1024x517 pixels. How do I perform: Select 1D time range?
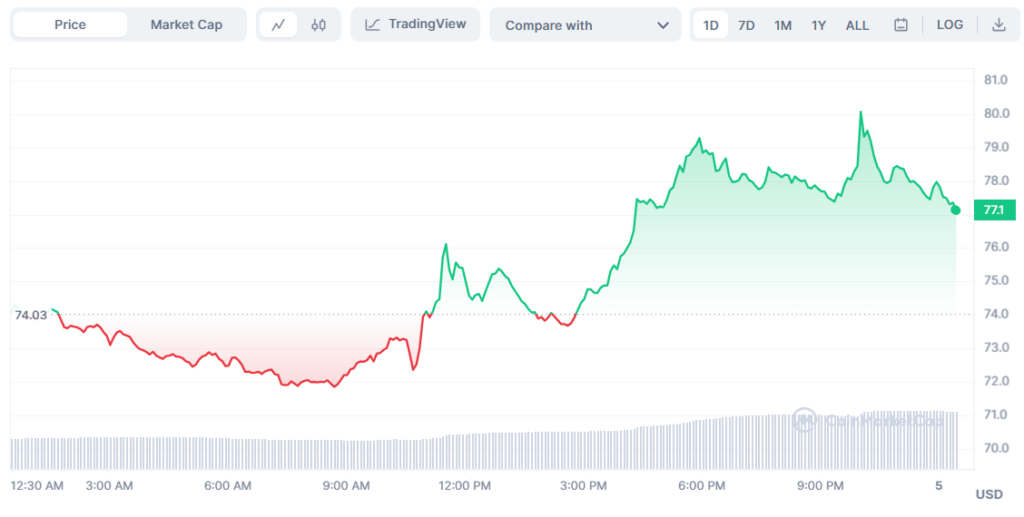[x=711, y=25]
